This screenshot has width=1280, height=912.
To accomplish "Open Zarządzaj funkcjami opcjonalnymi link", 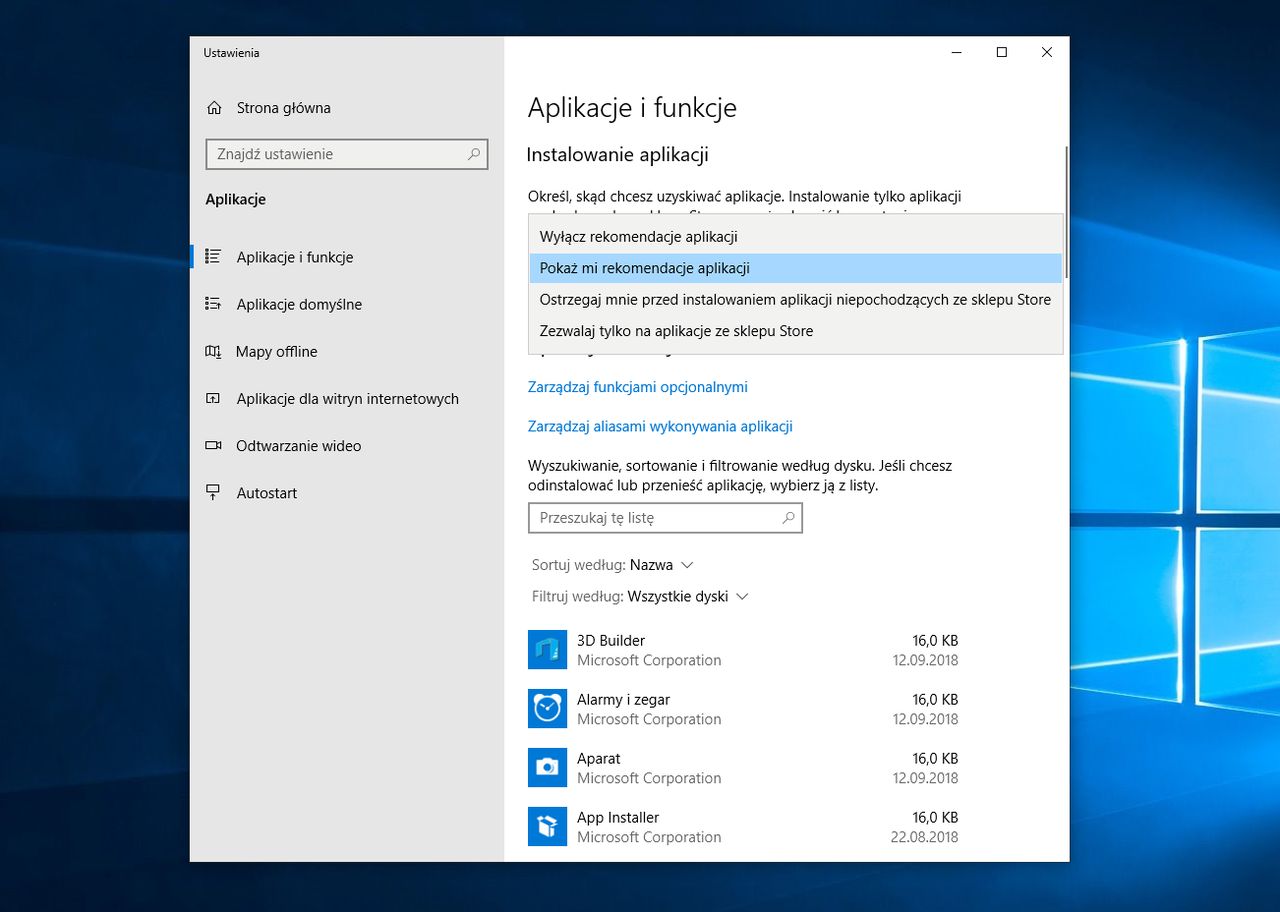I will pos(637,387).
